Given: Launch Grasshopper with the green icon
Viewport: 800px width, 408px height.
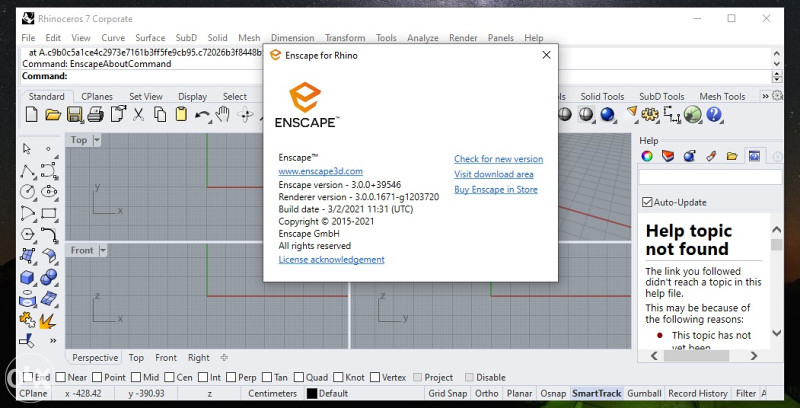Looking at the screenshot, I should 692,114.
